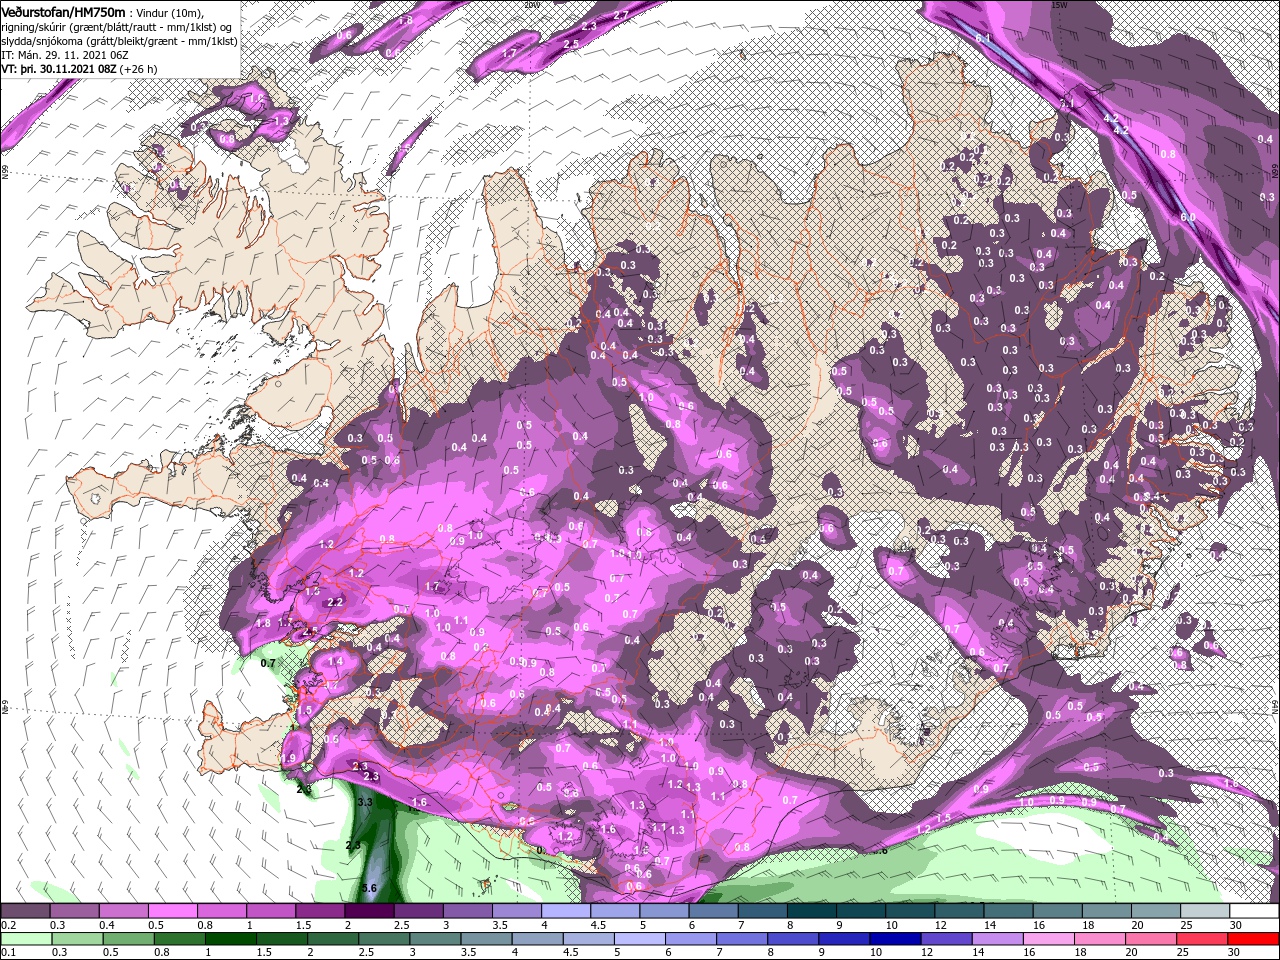Select the lower legend swatch labeled 25
The height and width of the screenshot is (960, 1280).
click(1201, 939)
